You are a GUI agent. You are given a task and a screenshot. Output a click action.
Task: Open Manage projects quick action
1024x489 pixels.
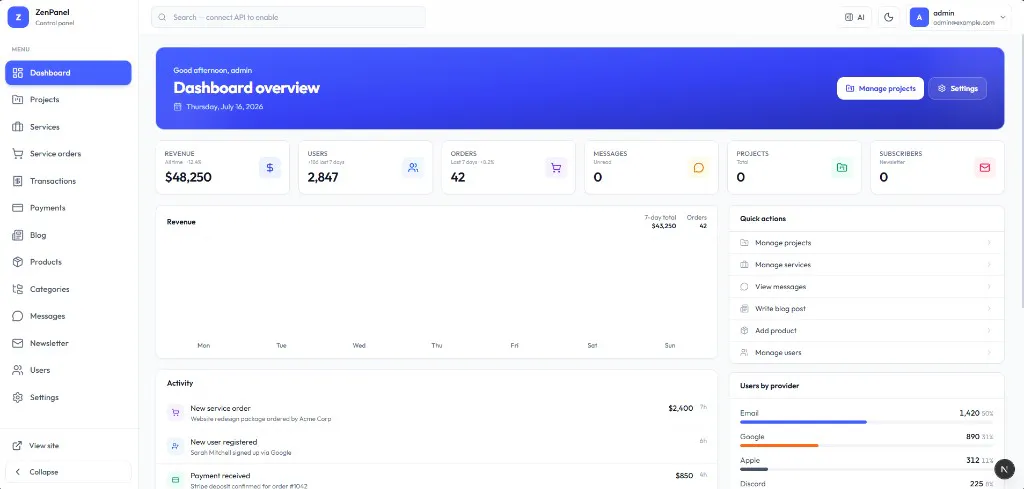click(867, 243)
